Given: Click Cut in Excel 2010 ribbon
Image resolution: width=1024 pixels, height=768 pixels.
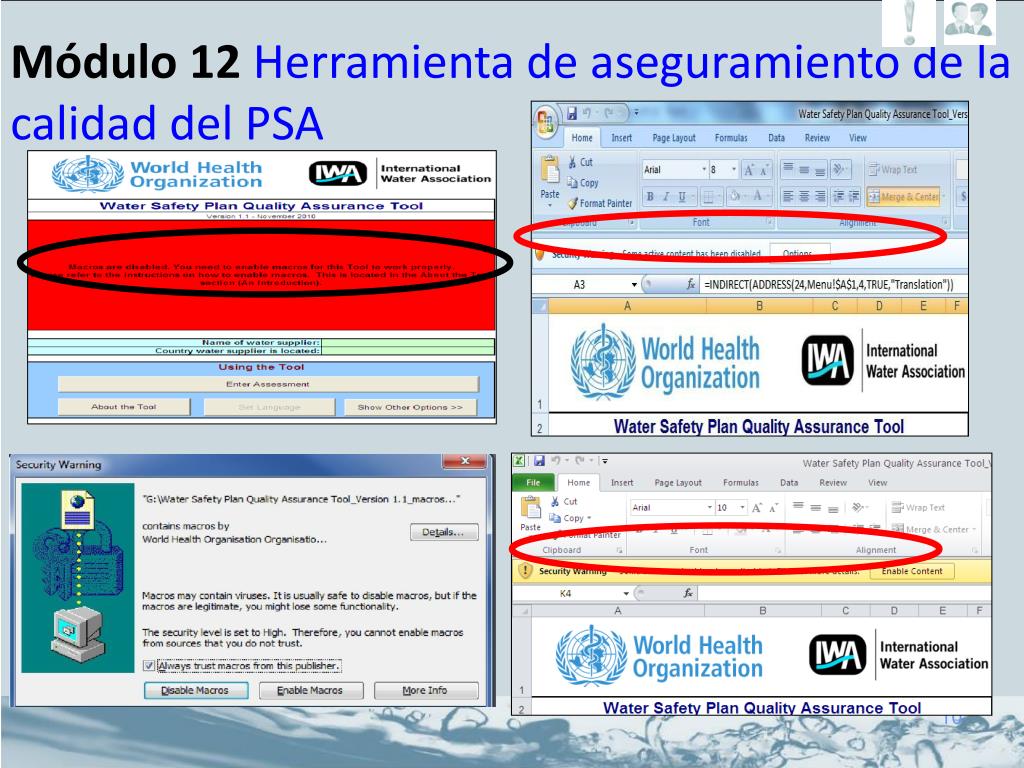Looking at the screenshot, I should 564,502.
